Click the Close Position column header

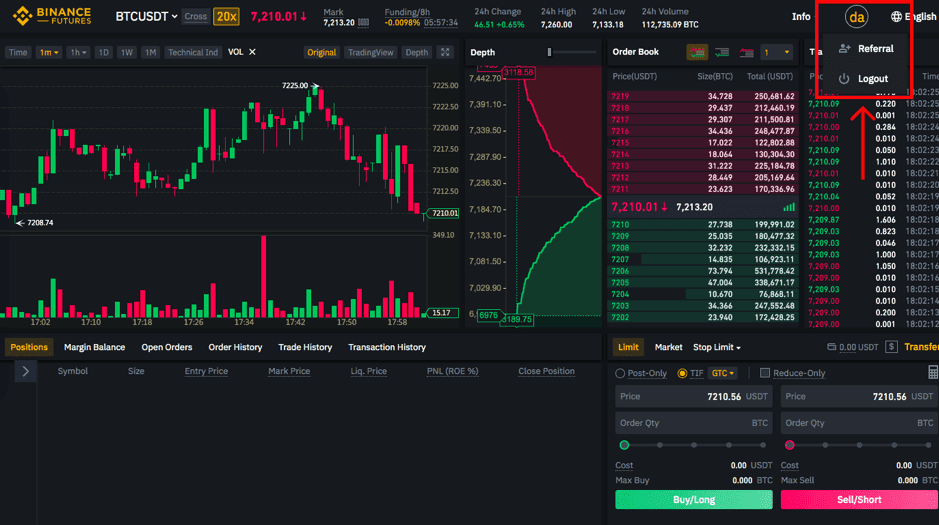(546, 371)
